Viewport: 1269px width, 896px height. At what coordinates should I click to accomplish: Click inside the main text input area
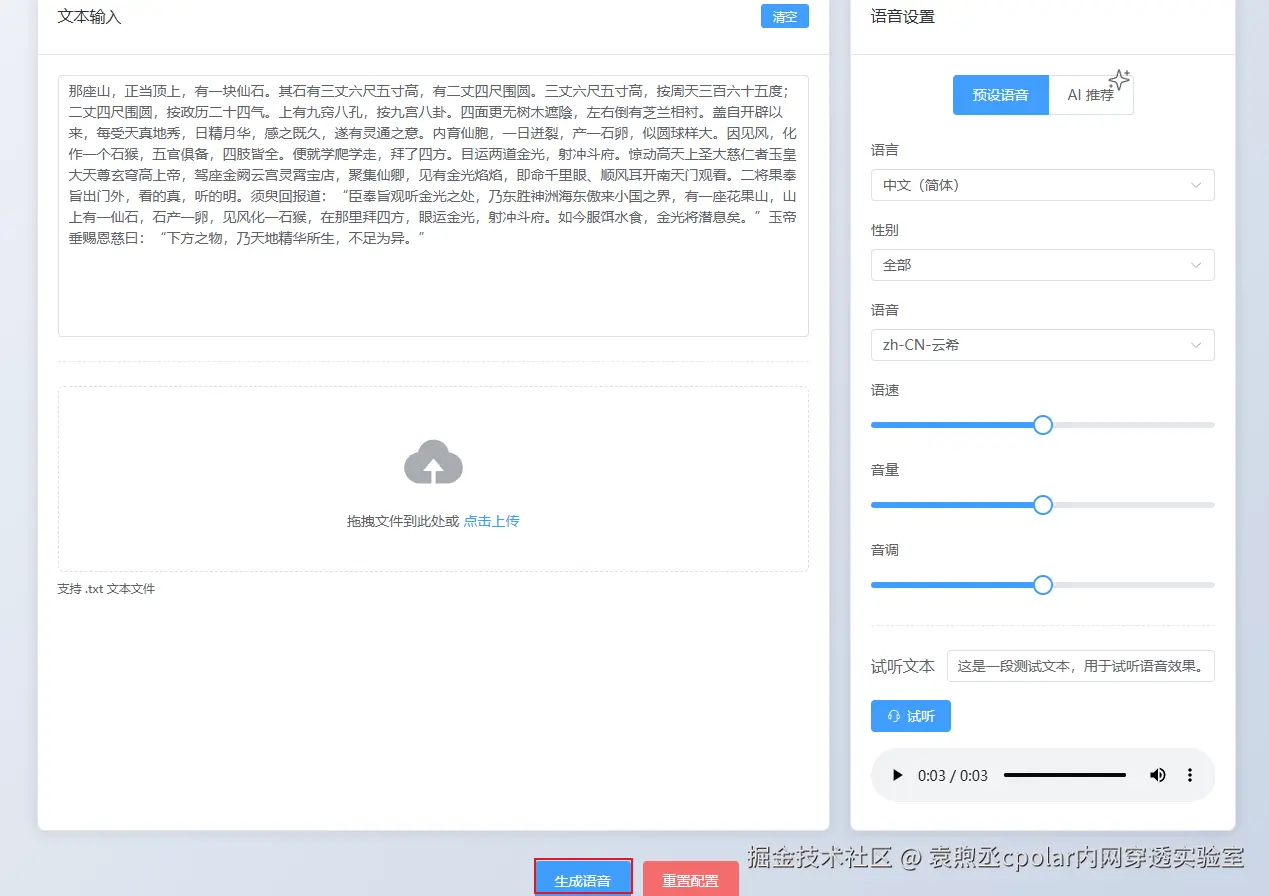pyautogui.click(x=433, y=206)
